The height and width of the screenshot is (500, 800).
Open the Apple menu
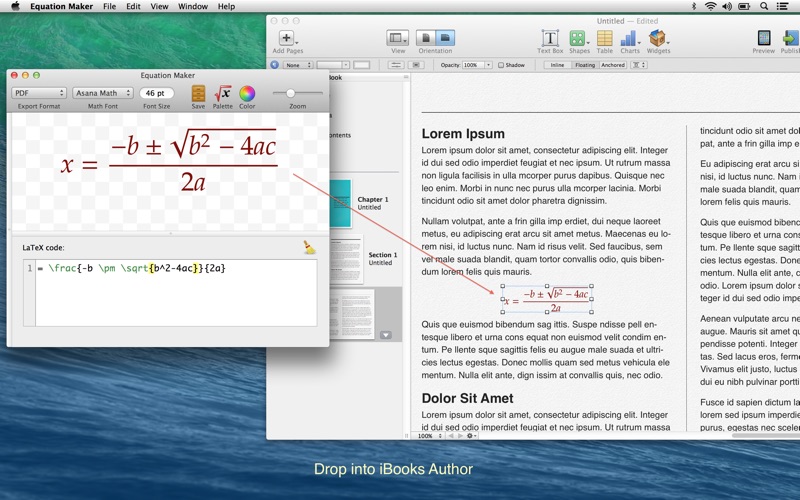point(15,6)
